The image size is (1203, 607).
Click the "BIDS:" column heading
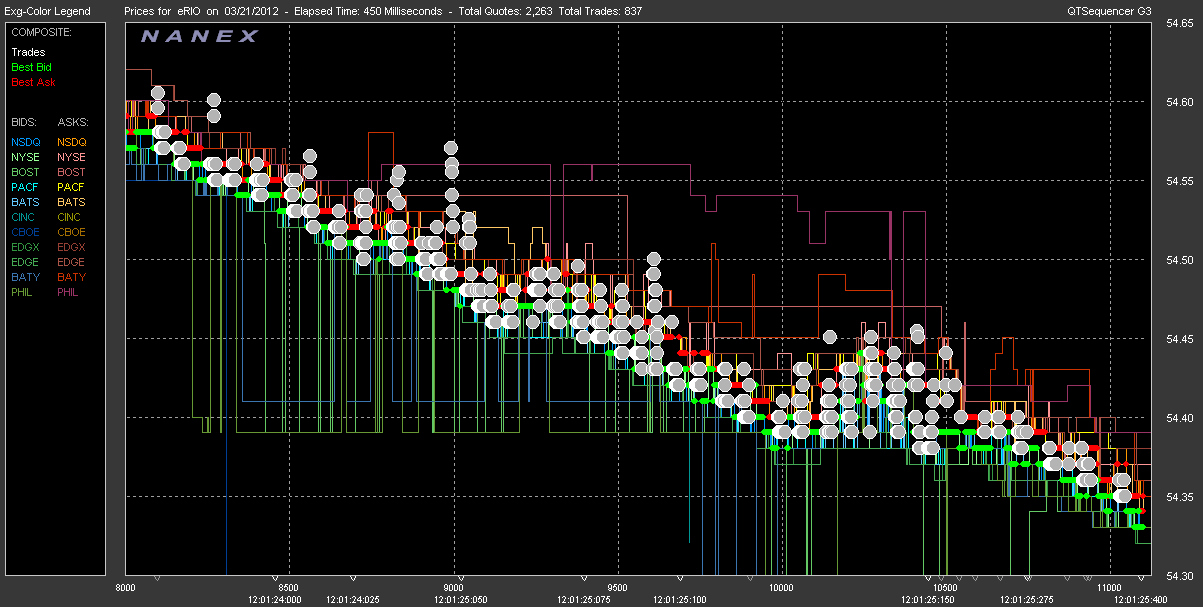click(26, 122)
